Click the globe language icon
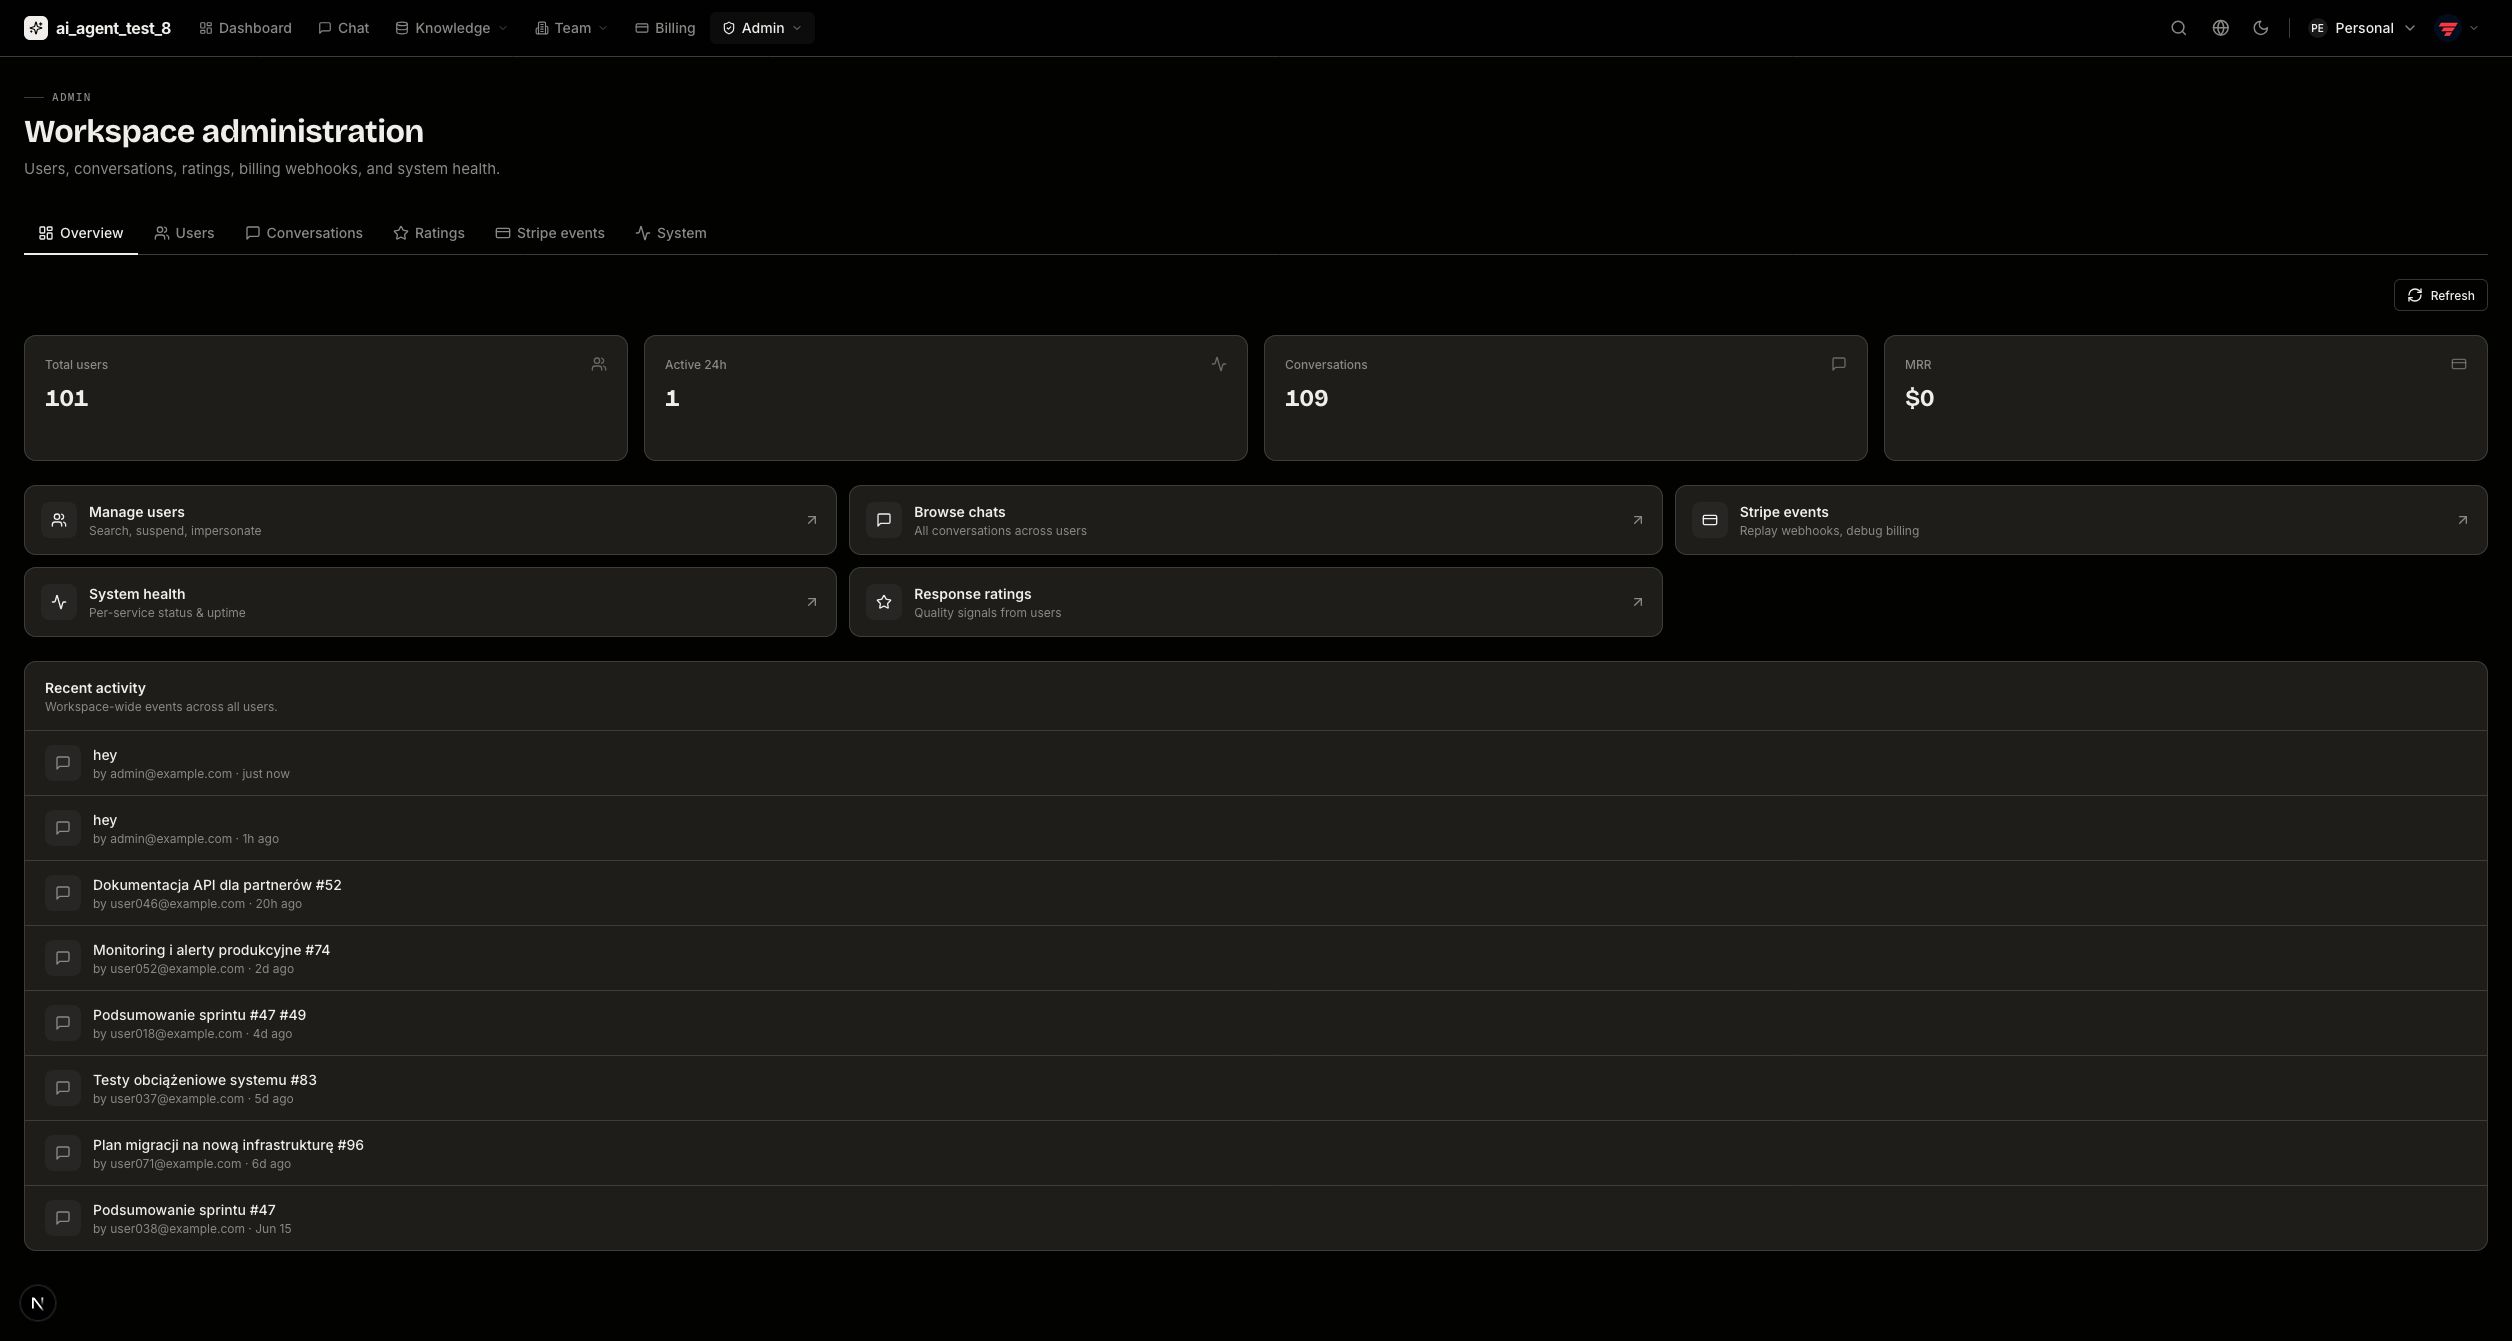 click(2220, 28)
